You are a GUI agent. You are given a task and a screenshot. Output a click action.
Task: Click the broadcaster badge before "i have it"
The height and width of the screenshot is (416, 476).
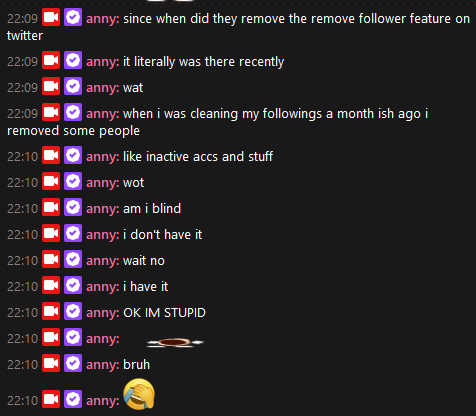click(51, 285)
